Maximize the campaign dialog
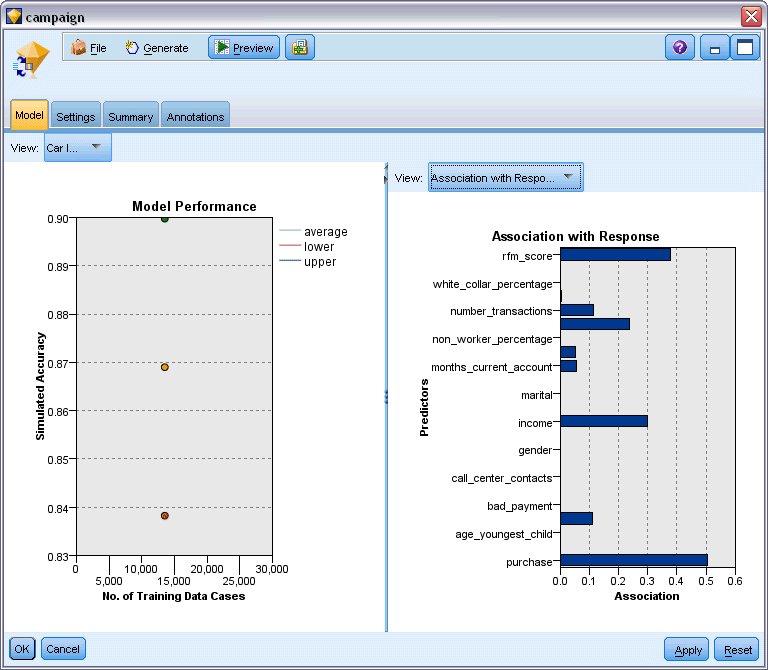 (x=744, y=48)
